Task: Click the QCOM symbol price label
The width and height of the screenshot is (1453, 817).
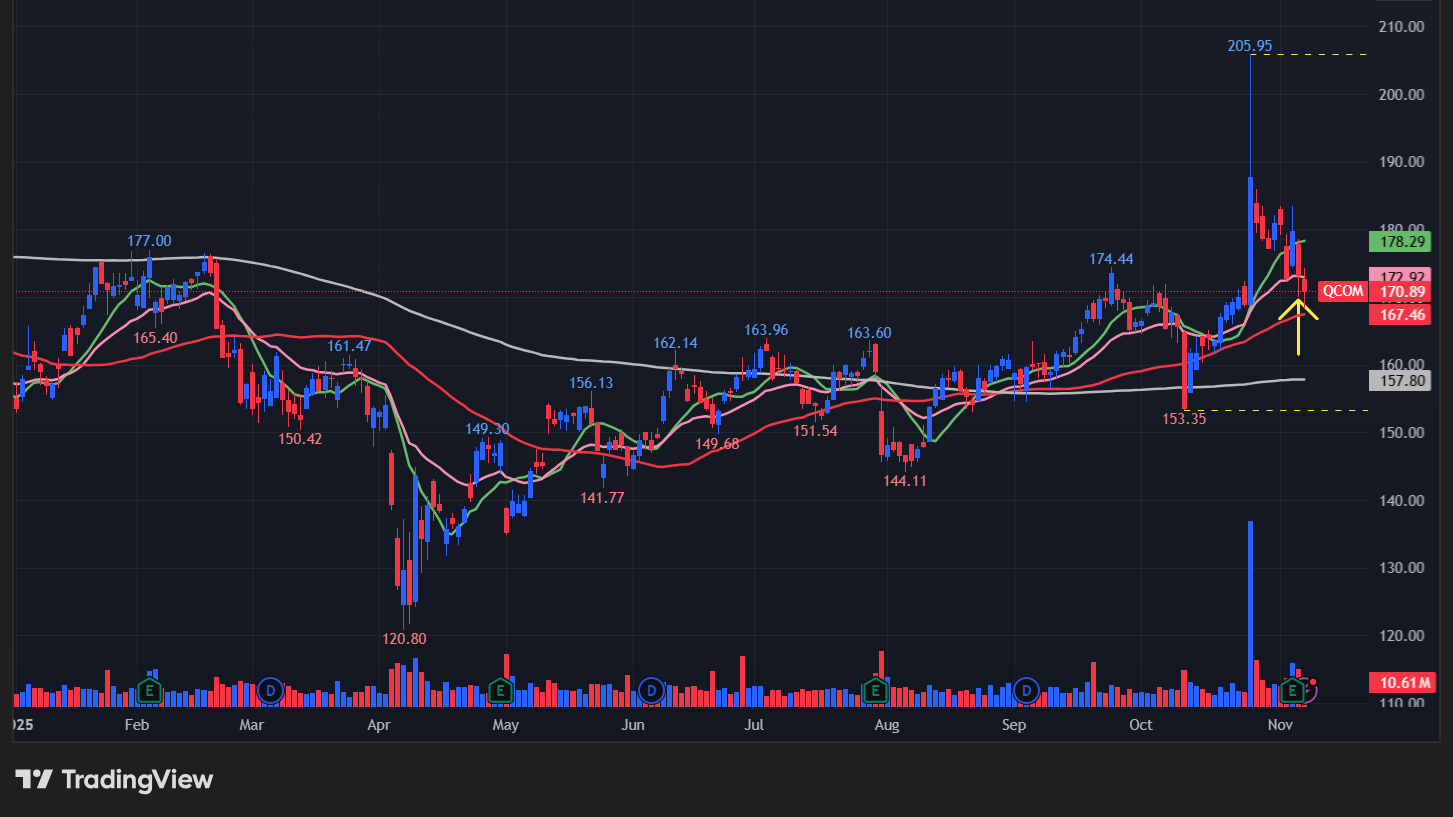Action: (1341, 292)
